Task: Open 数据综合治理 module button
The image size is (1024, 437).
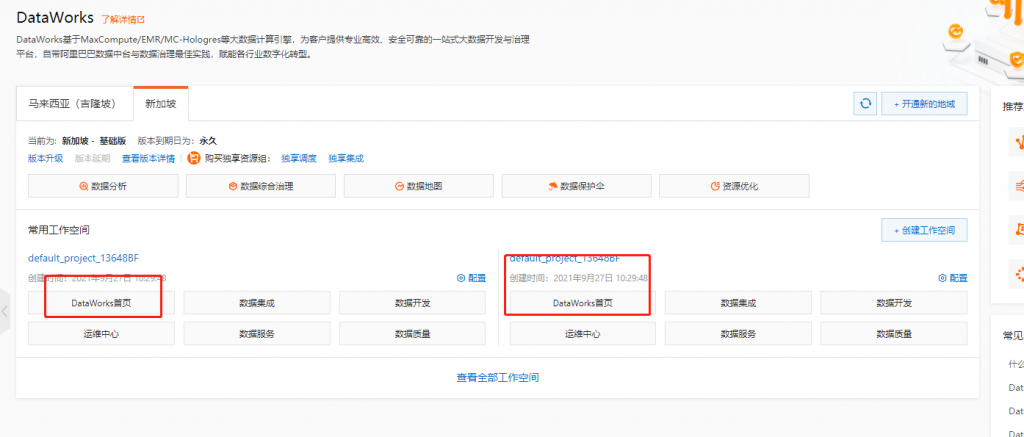Action: (x=261, y=186)
